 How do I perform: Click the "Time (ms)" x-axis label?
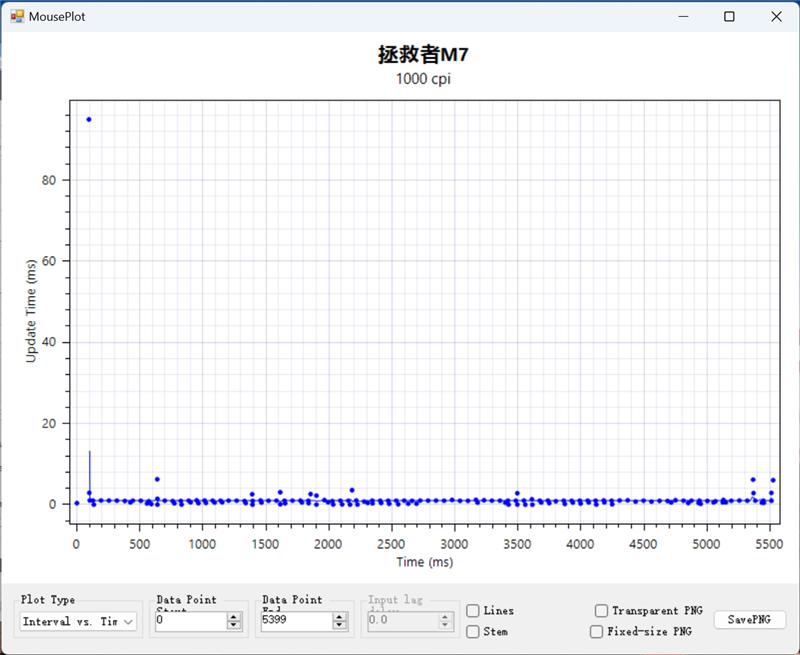point(424,562)
